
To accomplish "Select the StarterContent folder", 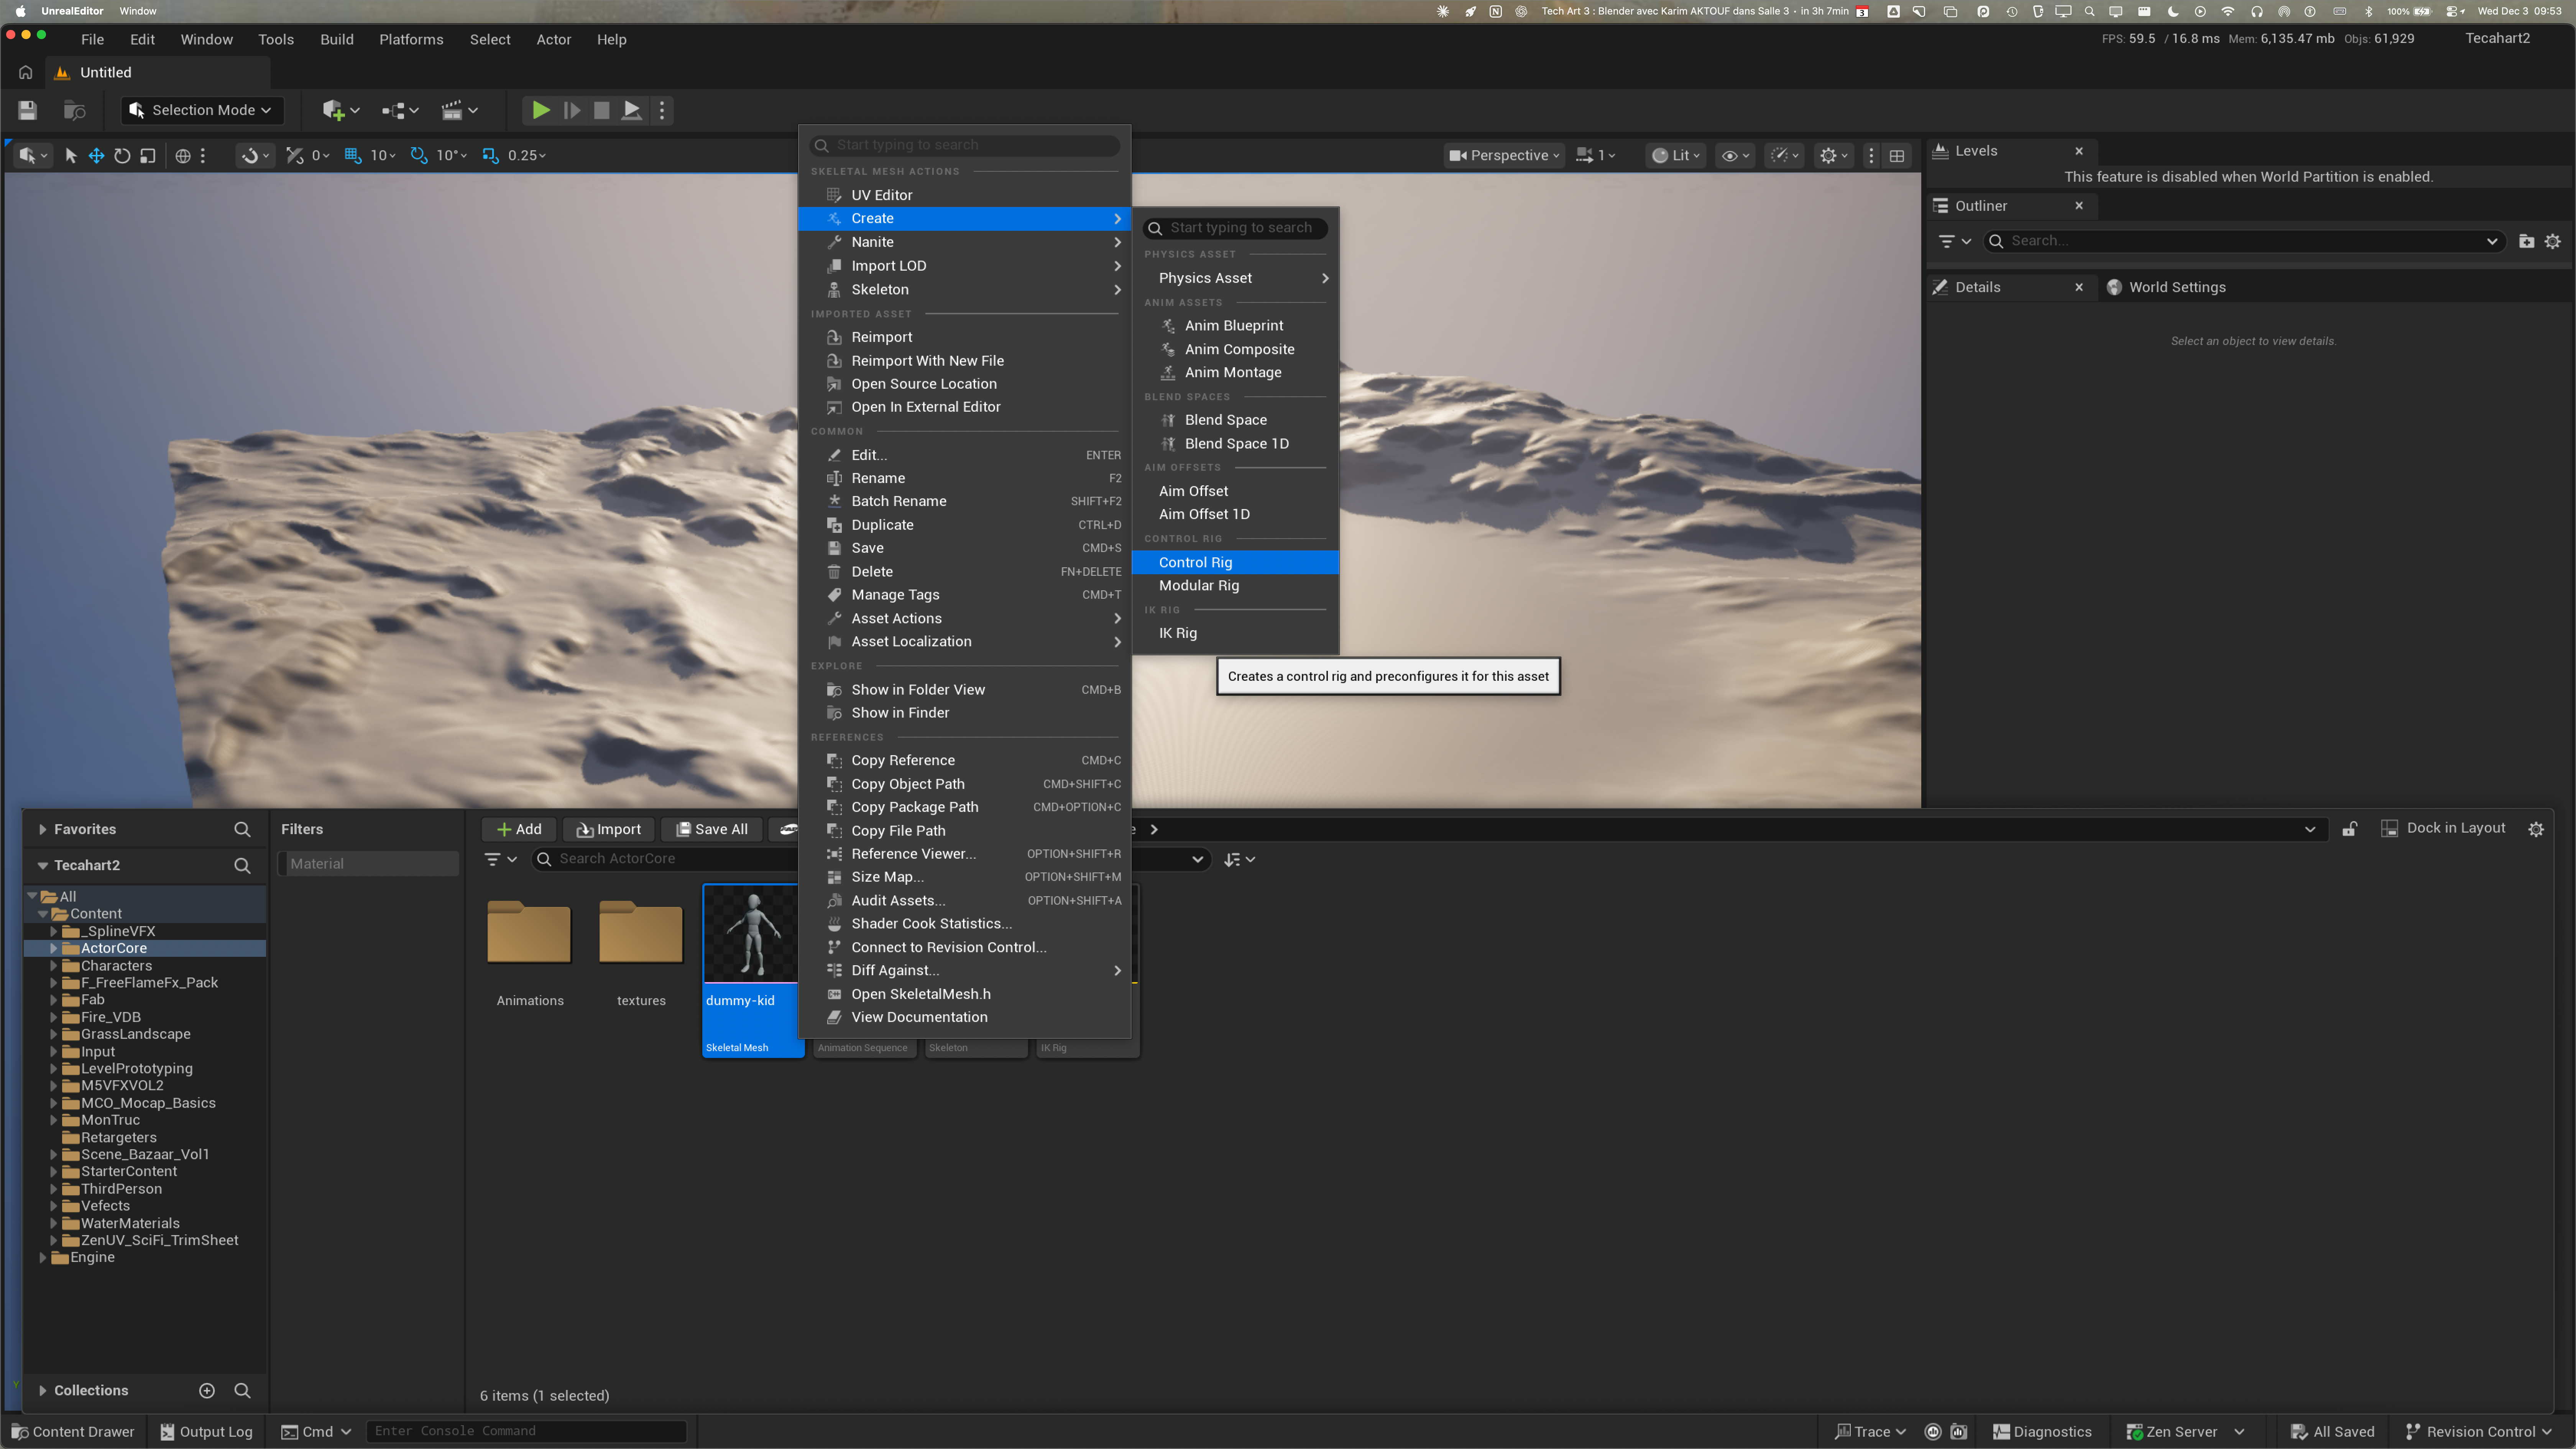I will [129, 1171].
